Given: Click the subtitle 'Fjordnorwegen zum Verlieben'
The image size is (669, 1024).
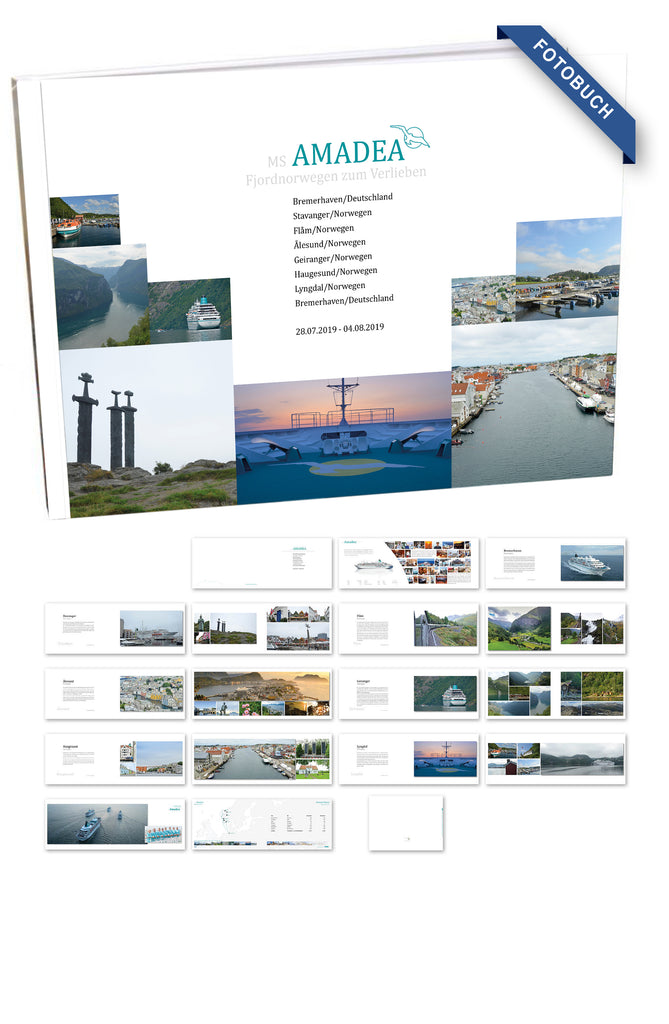Looking at the screenshot, I should tap(336, 176).
